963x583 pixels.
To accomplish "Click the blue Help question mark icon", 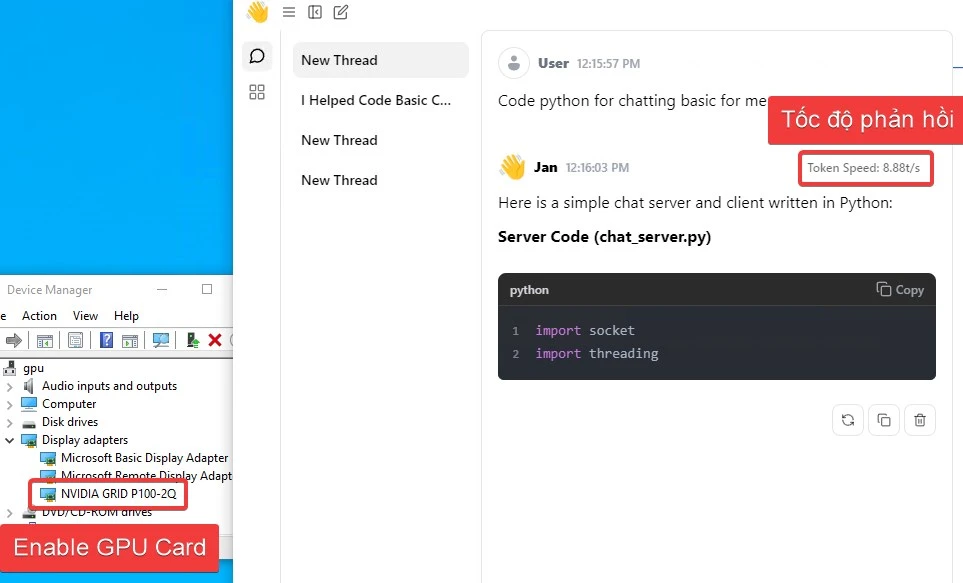I will click(106, 341).
